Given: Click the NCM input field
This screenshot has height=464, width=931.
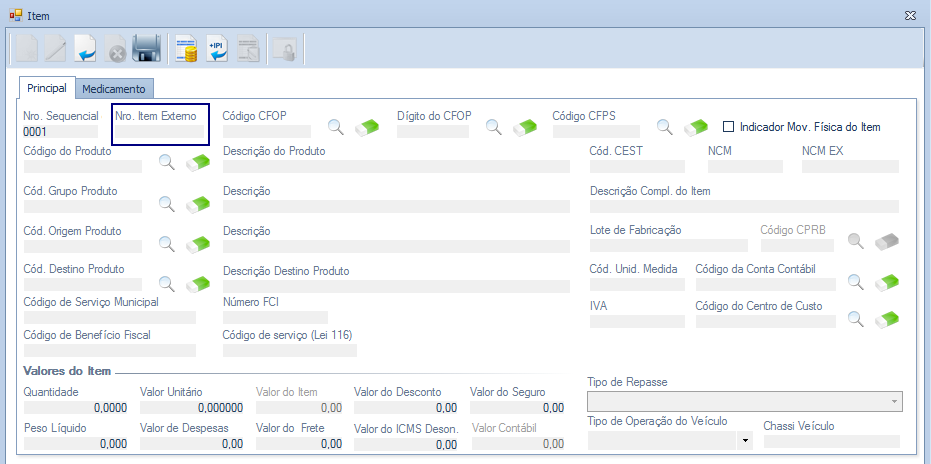Looking at the screenshot, I should click(745, 166).
